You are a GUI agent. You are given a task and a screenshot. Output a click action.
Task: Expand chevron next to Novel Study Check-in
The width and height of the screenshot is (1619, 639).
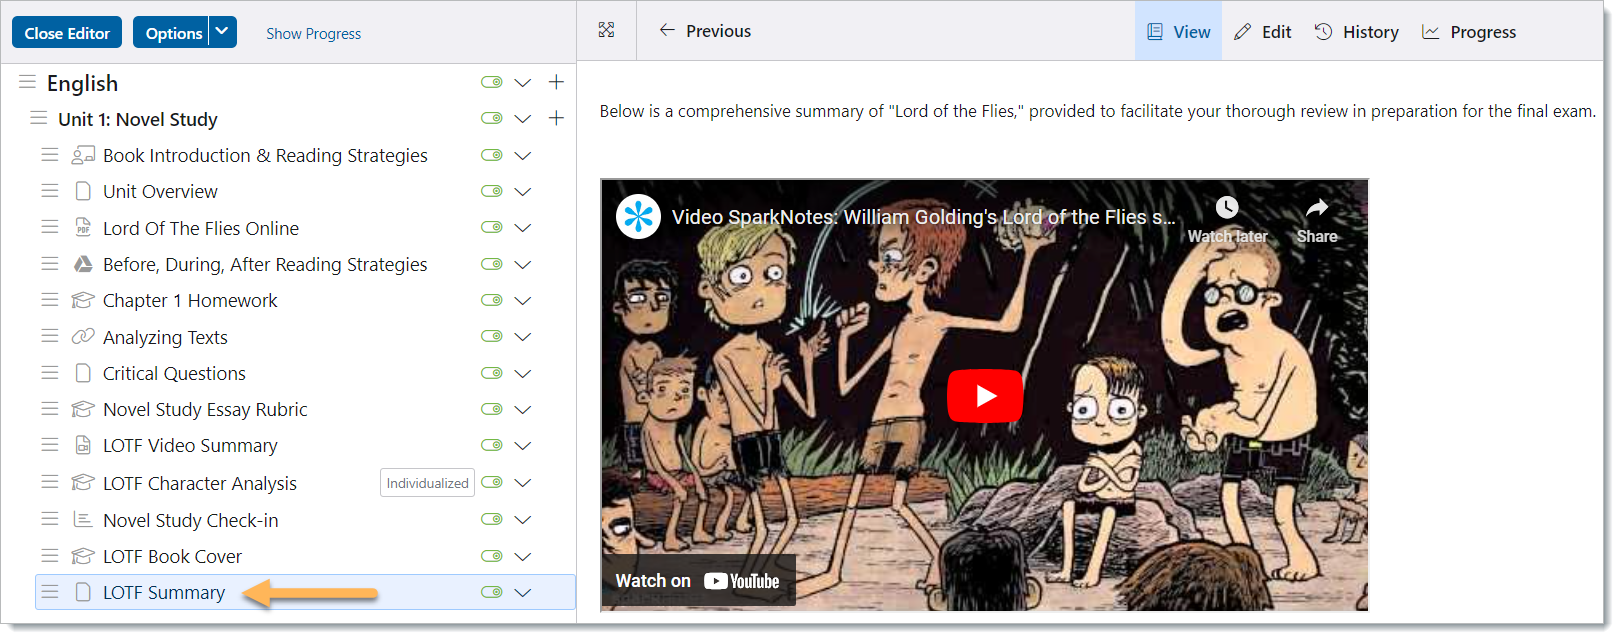point(522,520)
